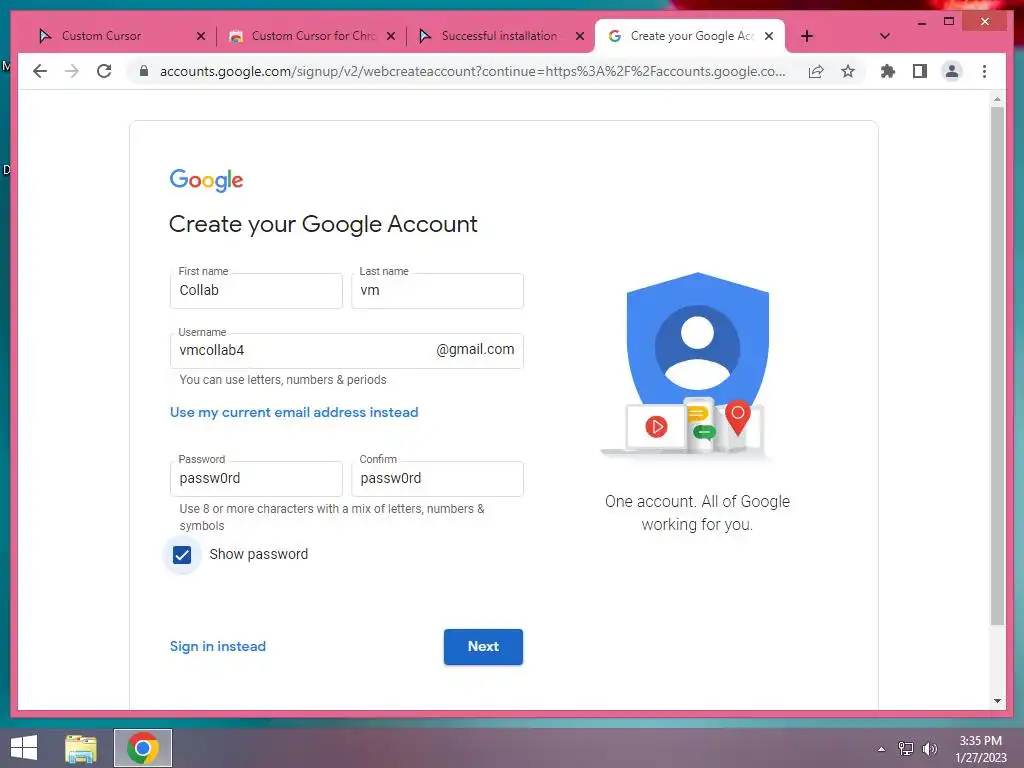
Task: Go back to the previous page
Action: [40, 71]
